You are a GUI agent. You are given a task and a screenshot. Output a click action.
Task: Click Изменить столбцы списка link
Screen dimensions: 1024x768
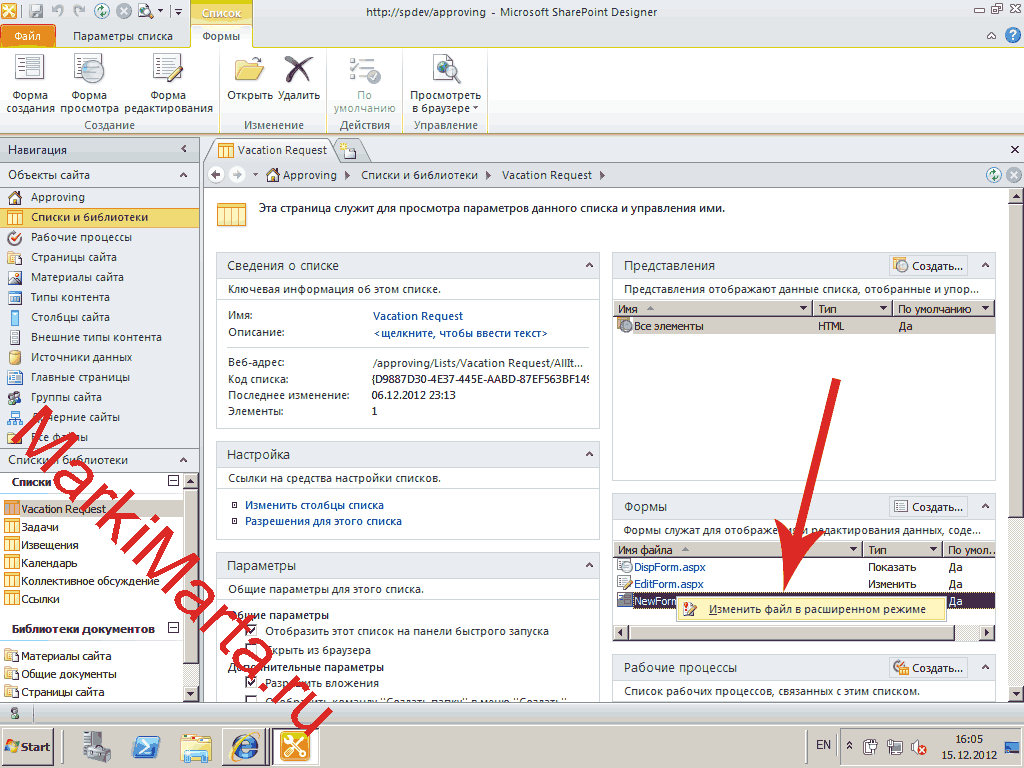point(314,505)
